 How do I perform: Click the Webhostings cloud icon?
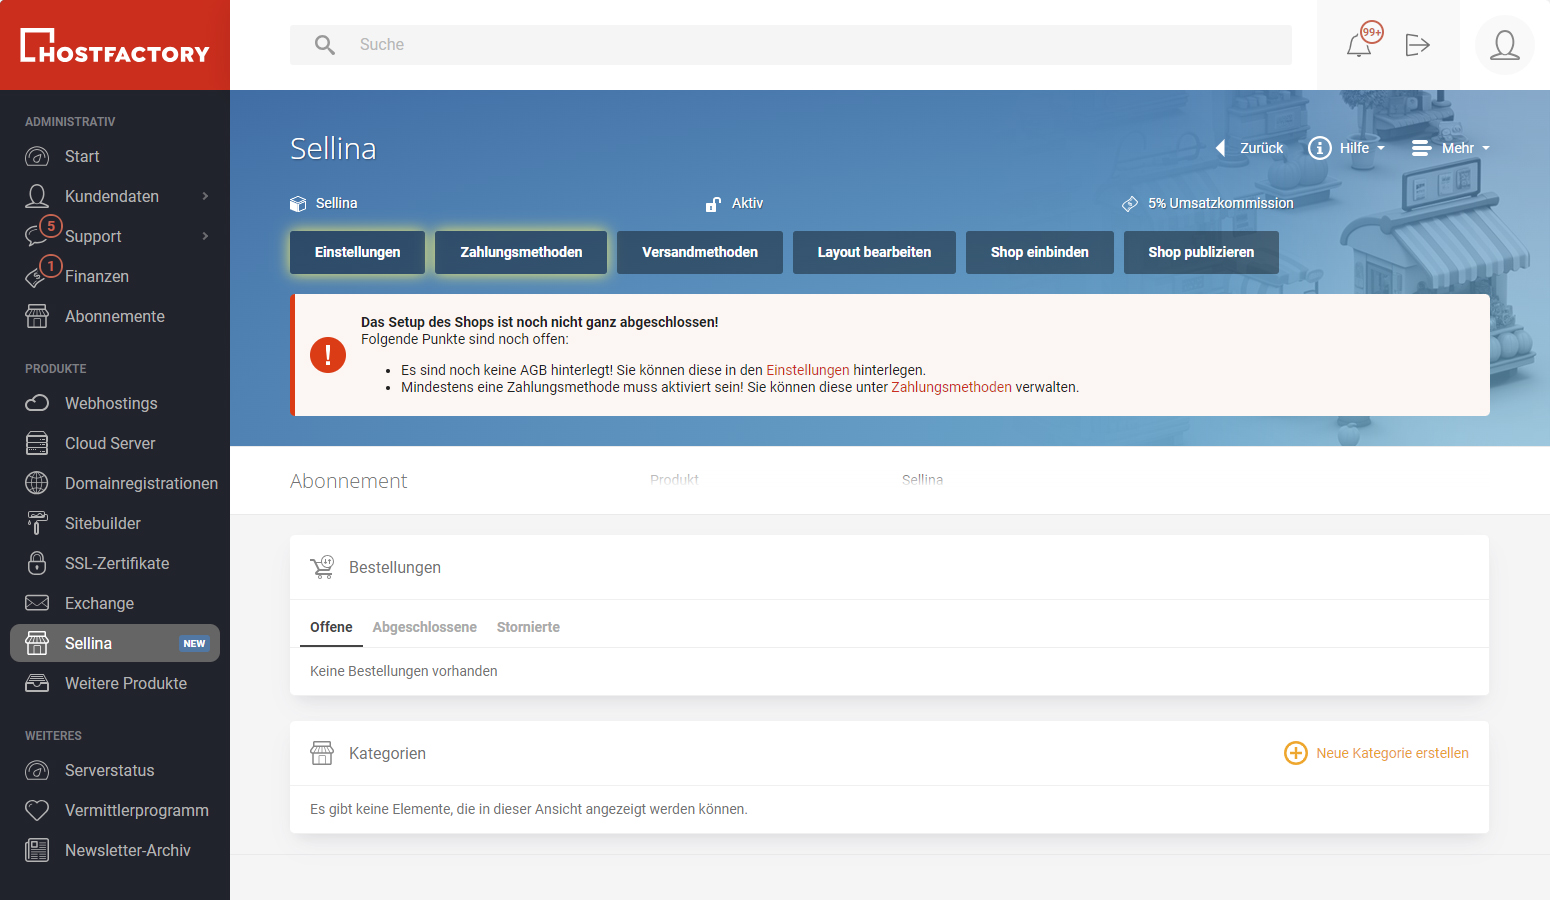37,403
